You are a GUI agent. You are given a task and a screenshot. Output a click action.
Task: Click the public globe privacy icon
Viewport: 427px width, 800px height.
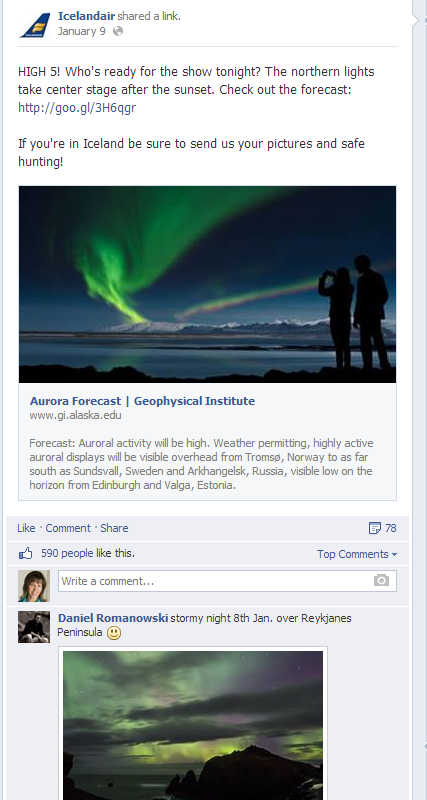click(x=118, y=31)
